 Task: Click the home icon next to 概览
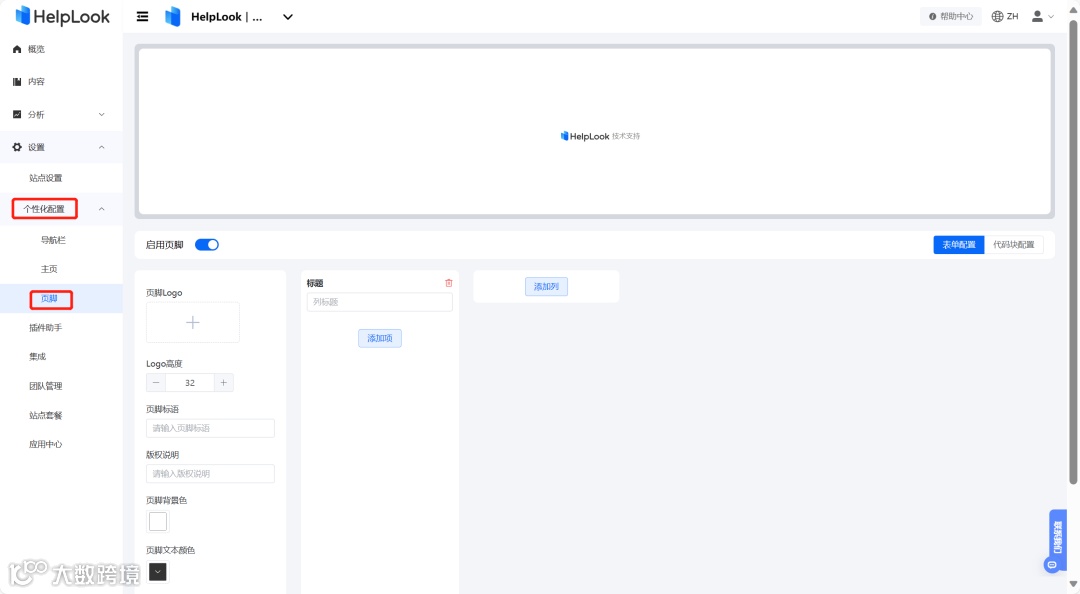[17, 49]
